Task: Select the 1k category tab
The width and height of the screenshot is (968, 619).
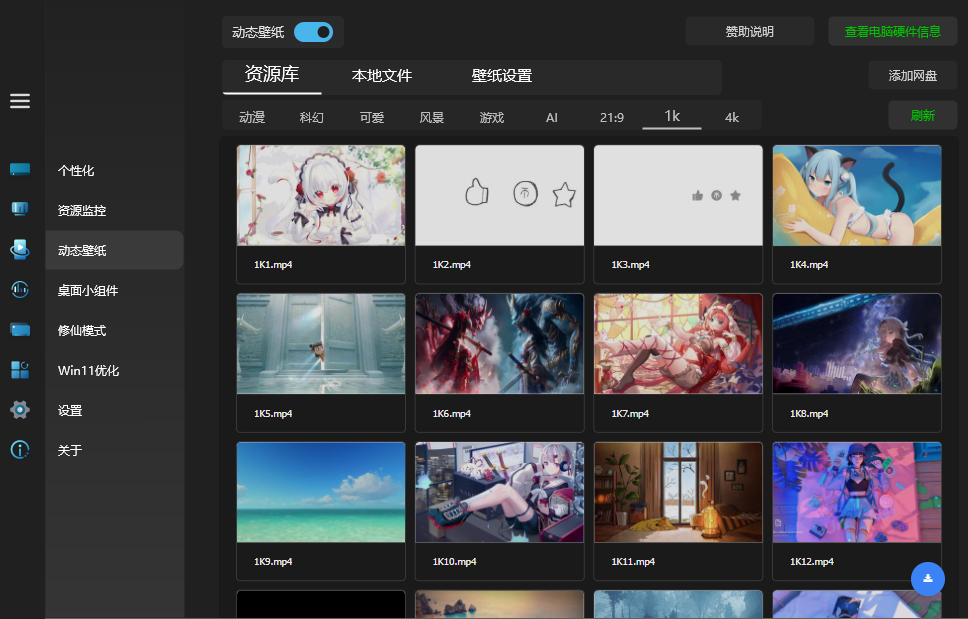Action: [x=672, y=116]
